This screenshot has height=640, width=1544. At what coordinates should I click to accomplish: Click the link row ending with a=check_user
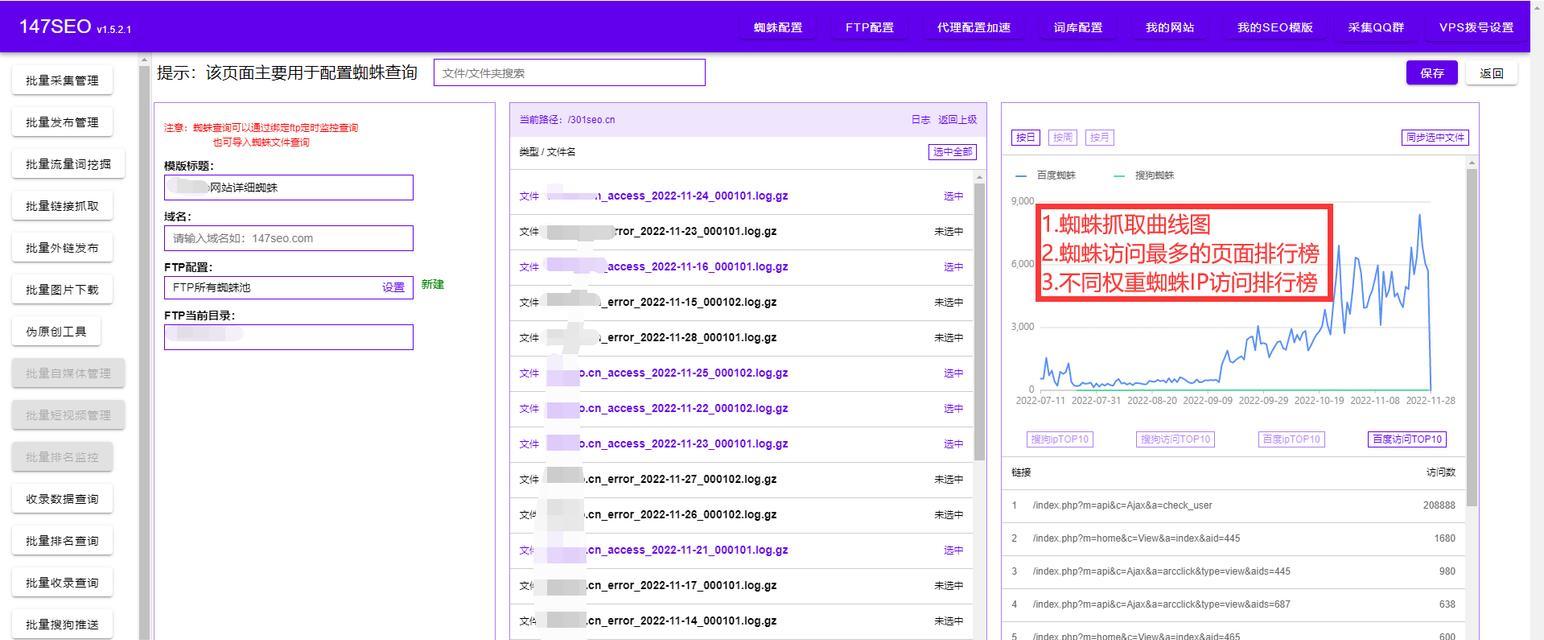1233,506
